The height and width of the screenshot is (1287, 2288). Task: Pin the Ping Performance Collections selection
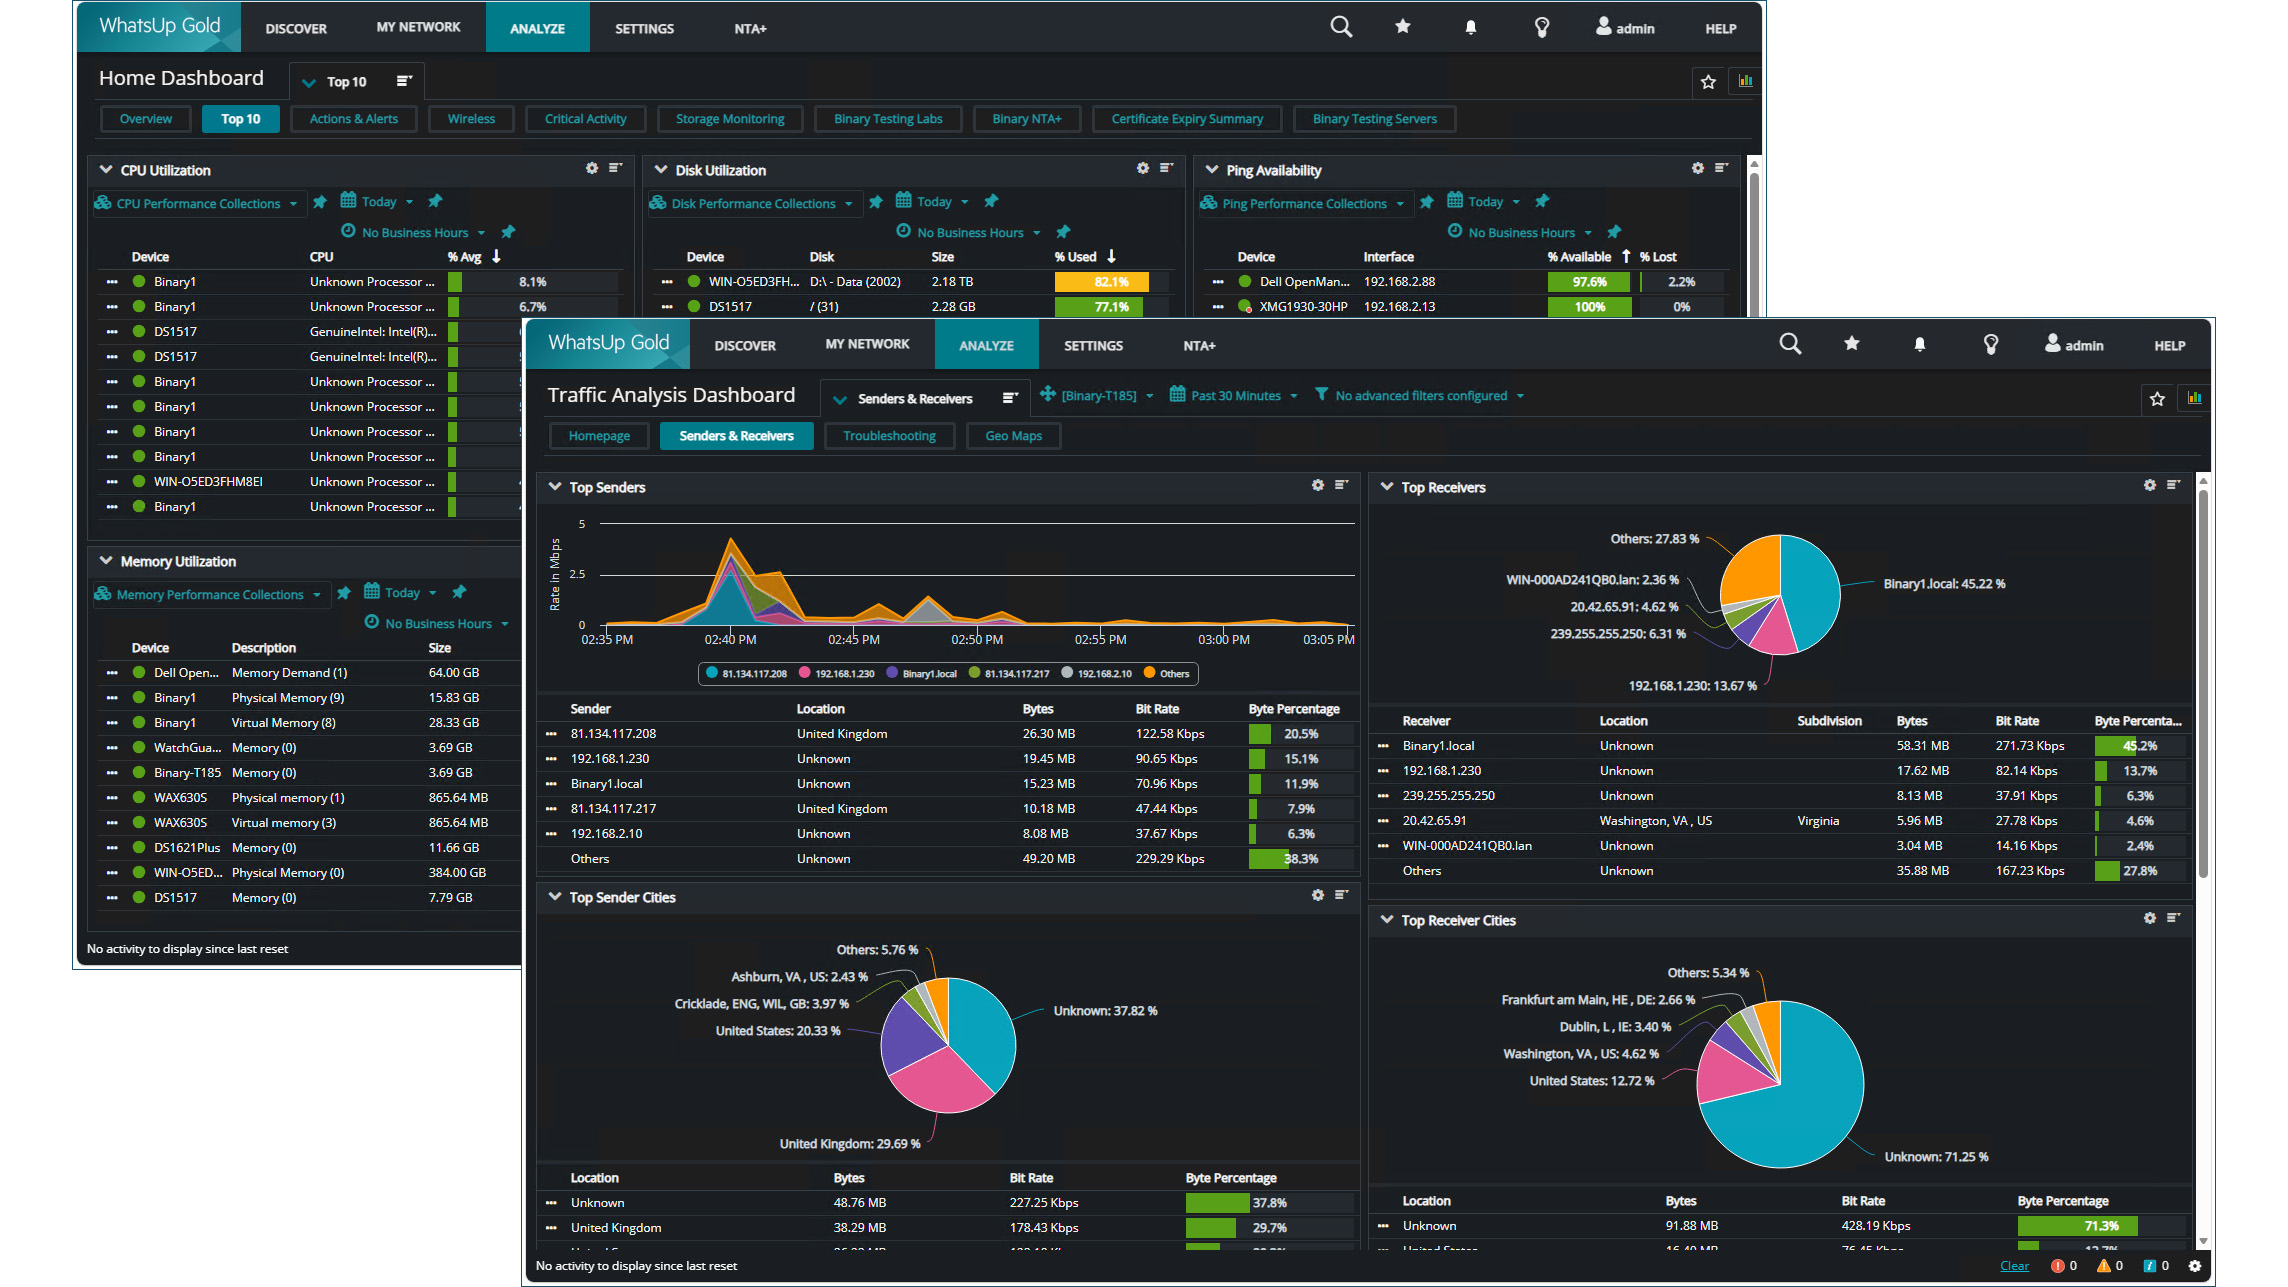click(1427, 202)
